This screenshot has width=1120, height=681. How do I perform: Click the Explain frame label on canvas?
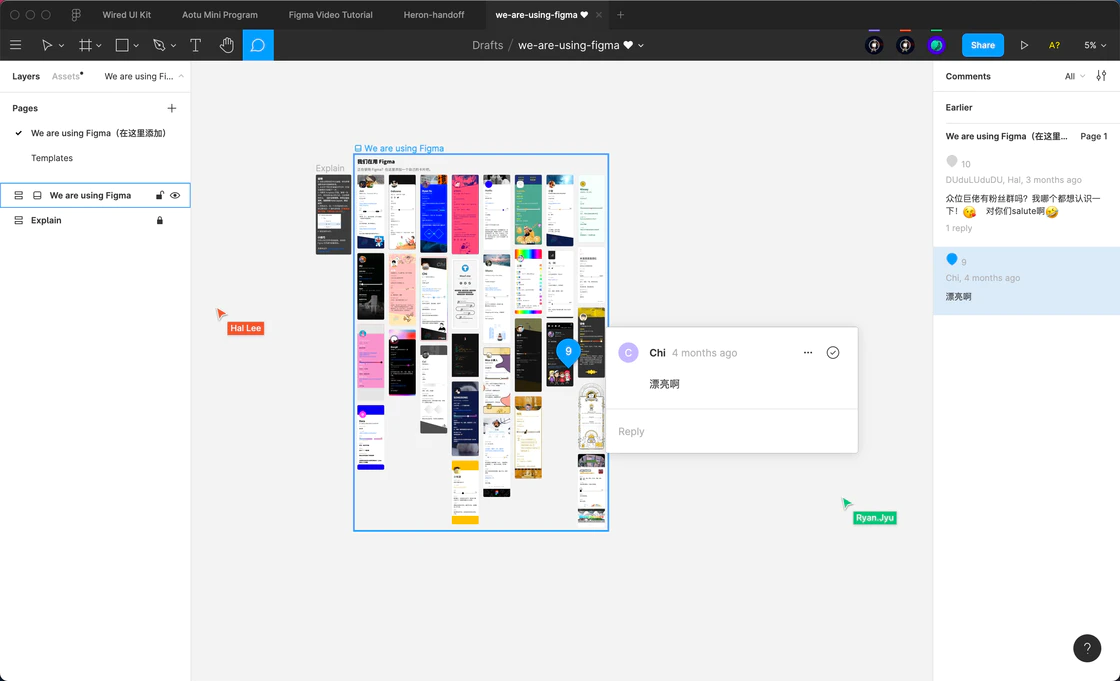pos(330,168)
